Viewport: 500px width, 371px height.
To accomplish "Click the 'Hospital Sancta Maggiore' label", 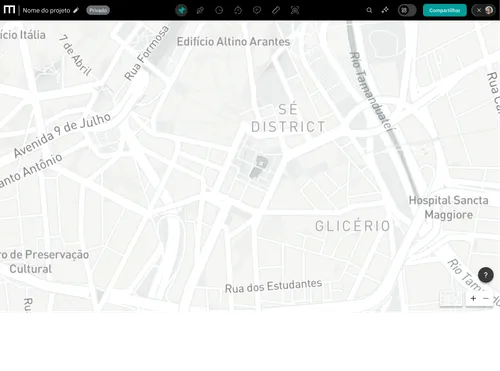I will click(449, 207).
